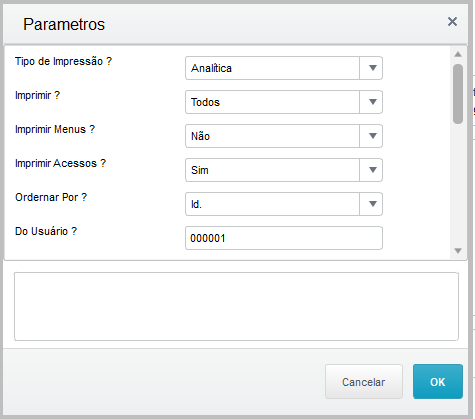Expand the Imprimir Acessos dropdown arrow

click(371, 170)
